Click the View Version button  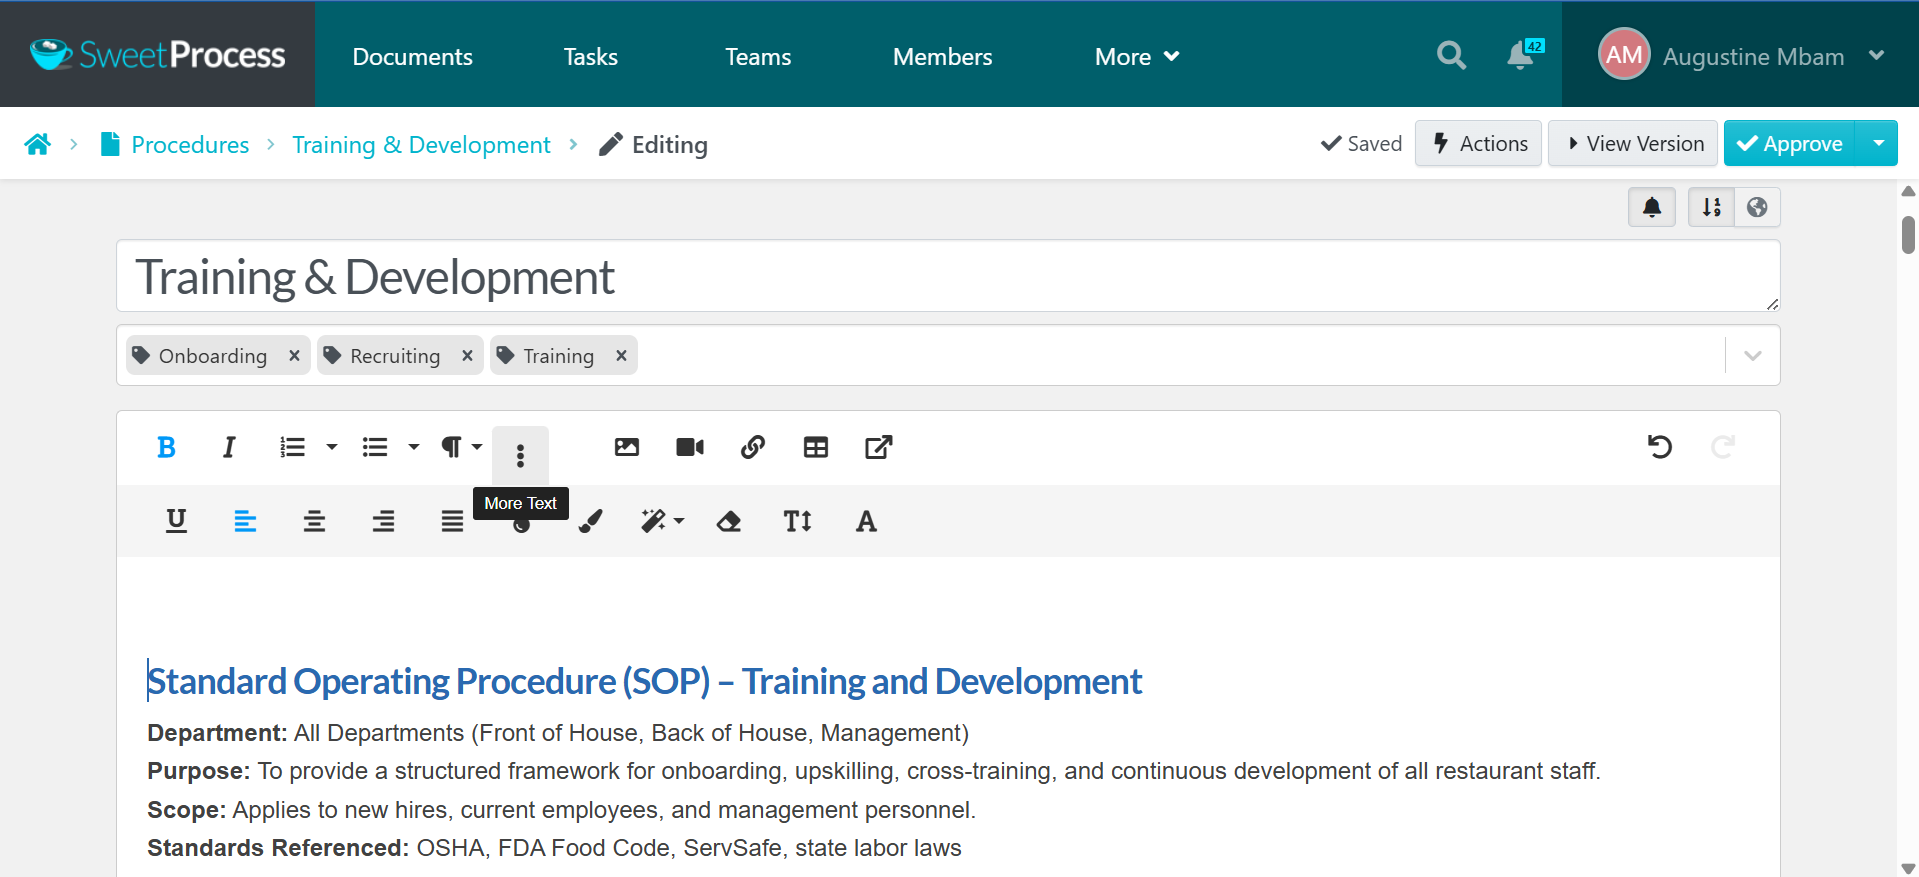tap(1633, 143)
